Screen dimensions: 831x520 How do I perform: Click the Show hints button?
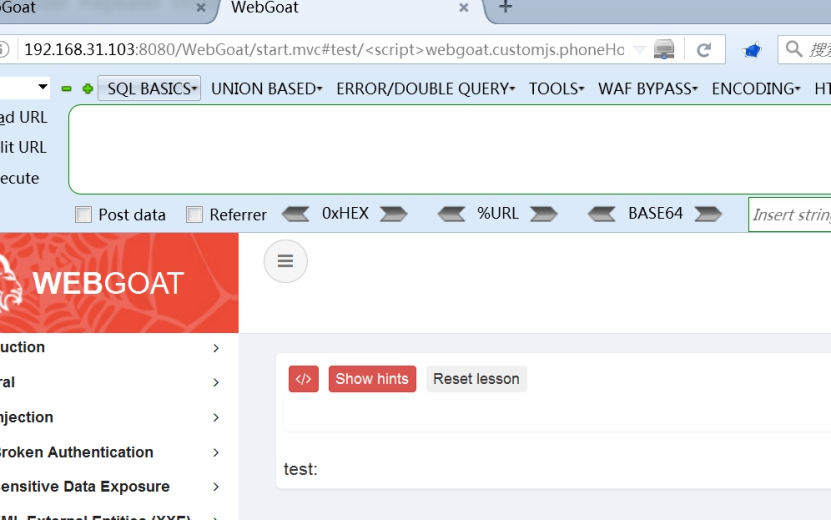372,379
